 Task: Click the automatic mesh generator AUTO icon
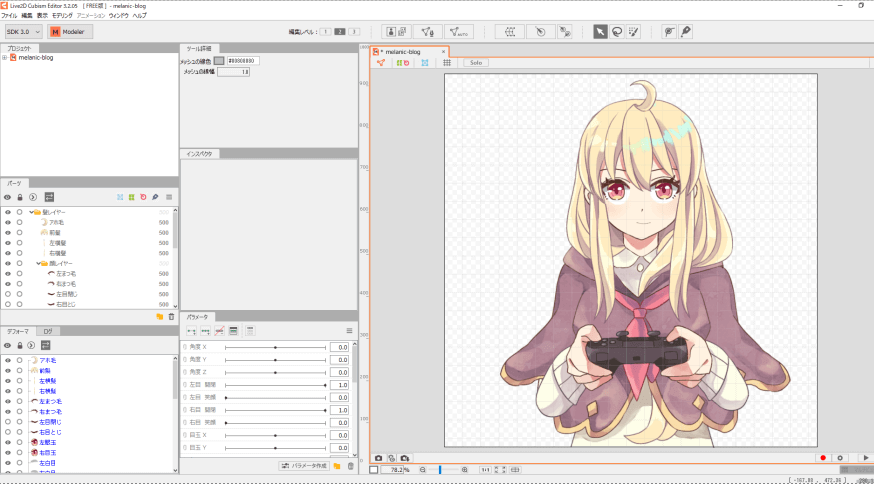tap(459, 32)
